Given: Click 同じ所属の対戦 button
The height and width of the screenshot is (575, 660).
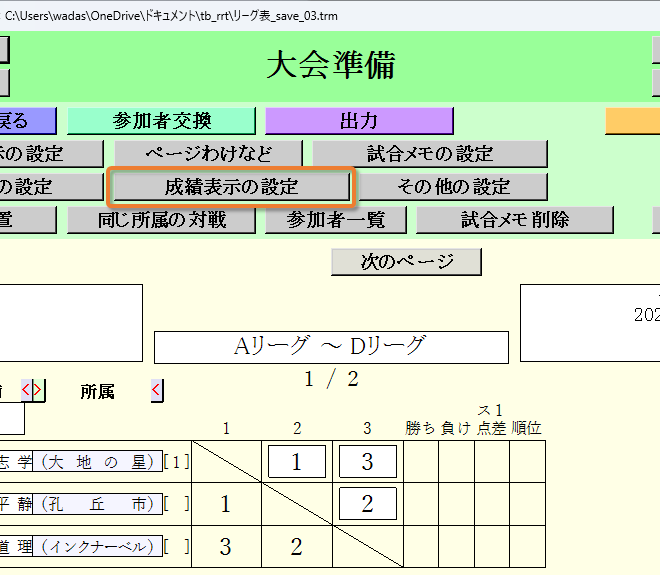Looking at the screenshot, I should (x=161, y=220).
